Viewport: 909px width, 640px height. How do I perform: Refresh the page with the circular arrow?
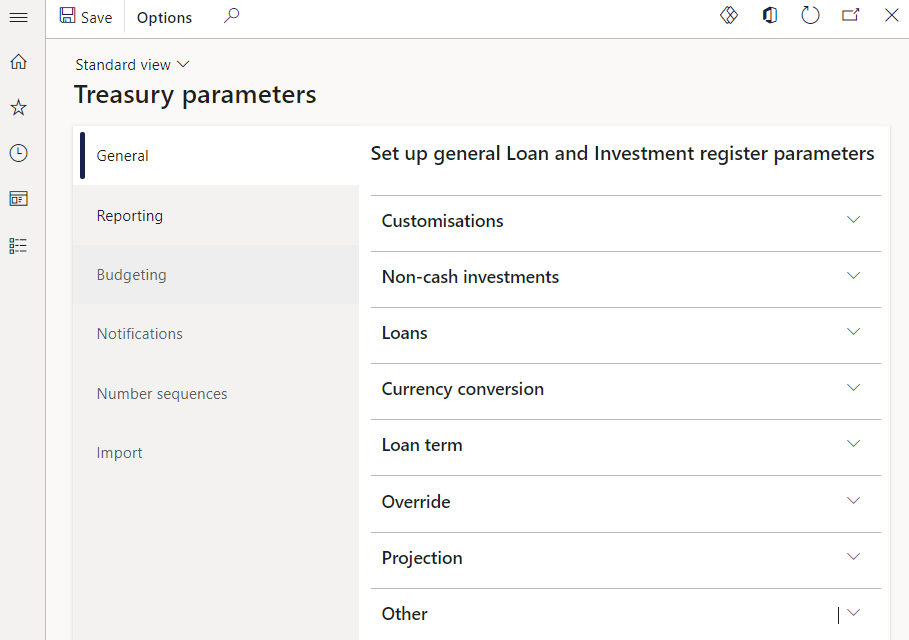[x=810, y=16]
